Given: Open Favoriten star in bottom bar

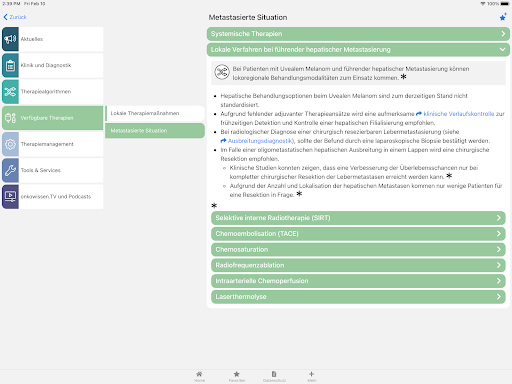Looking at the screenshot, I should (x=237, y=374).
